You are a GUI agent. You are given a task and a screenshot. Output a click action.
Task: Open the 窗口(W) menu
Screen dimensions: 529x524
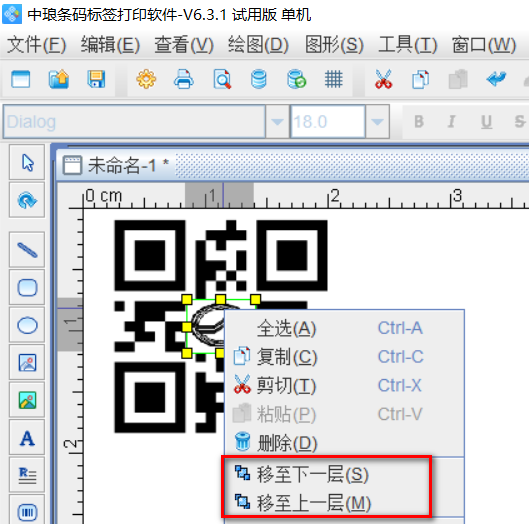point(484,45)
